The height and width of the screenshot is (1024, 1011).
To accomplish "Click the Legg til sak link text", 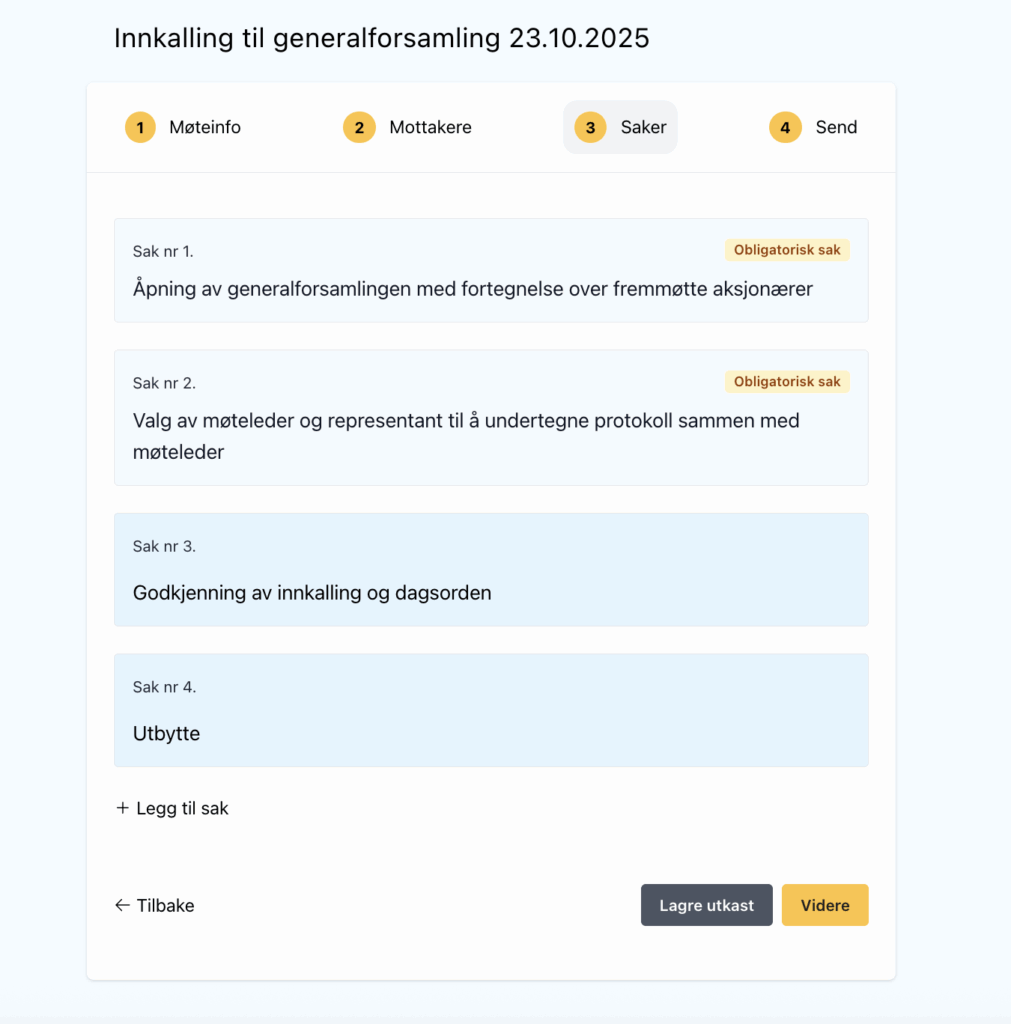I will pyautogui.click(x=182, y=808).
